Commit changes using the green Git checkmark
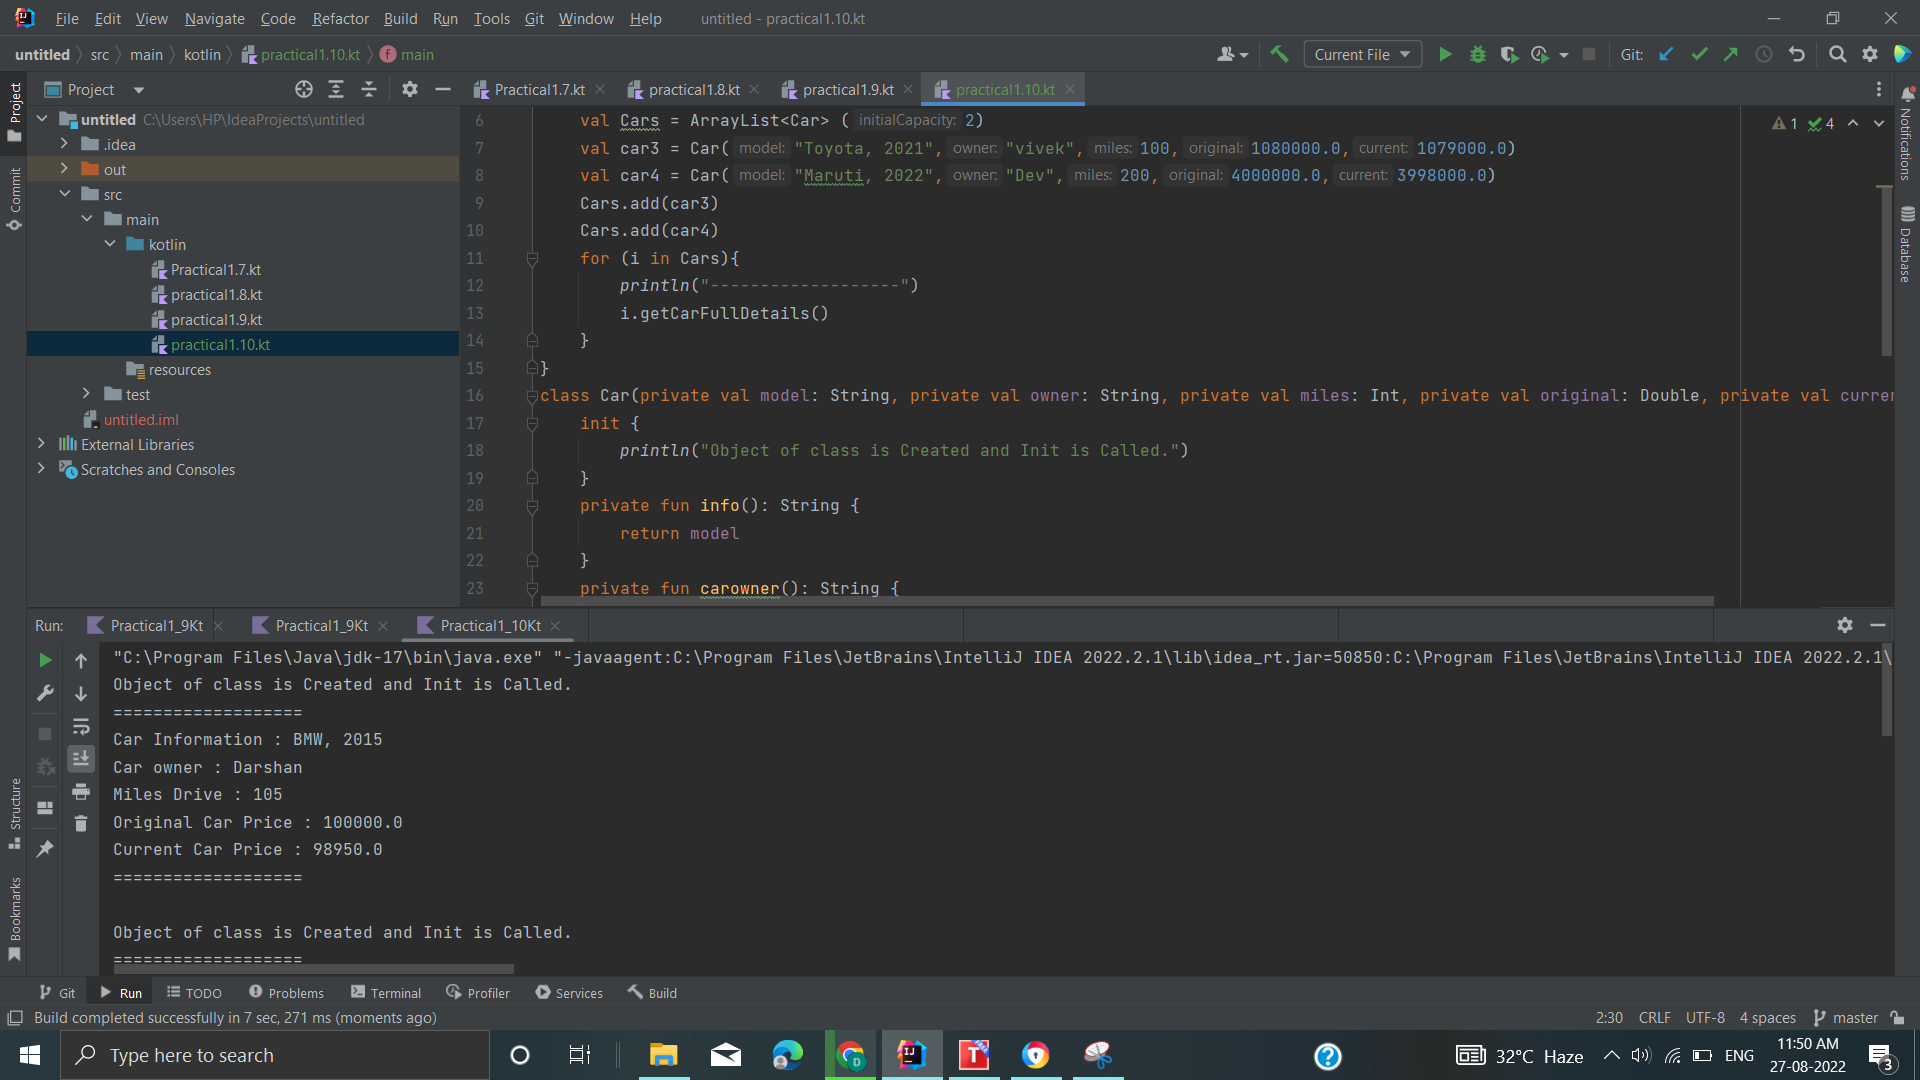This screenshot has height=1080, width=1920. coord(1699,54)
